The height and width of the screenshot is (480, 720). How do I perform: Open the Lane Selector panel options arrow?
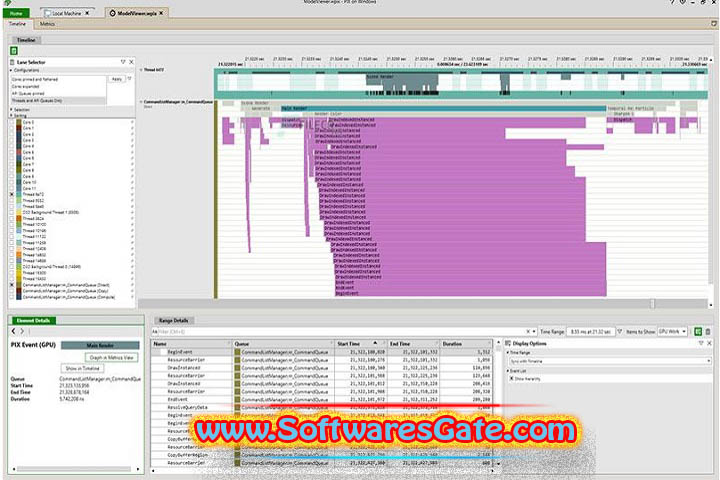[x=123, y=62]
